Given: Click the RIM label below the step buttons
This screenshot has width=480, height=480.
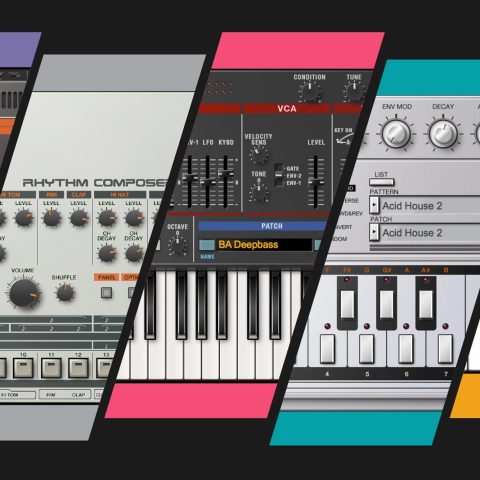Looking at the screenshot, I should click(51, 395).
